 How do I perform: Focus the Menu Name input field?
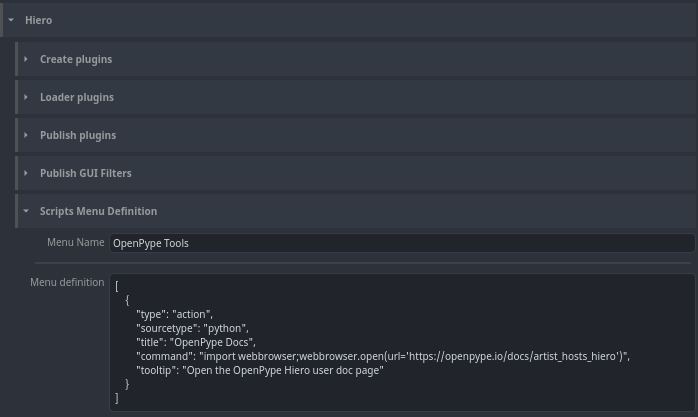402,243
